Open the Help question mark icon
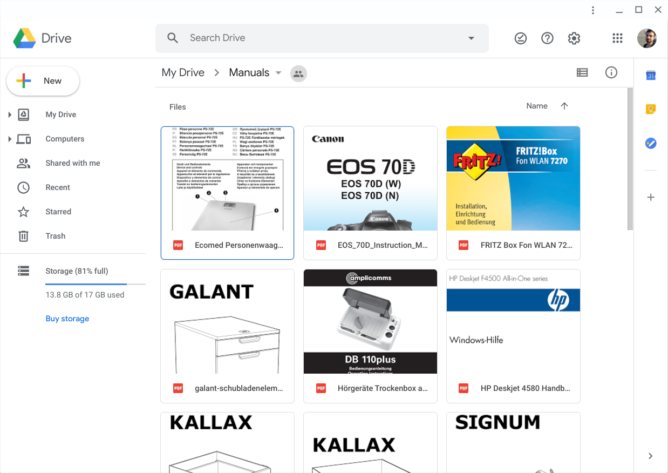This screenshot has width=668, height=473. 547,38
